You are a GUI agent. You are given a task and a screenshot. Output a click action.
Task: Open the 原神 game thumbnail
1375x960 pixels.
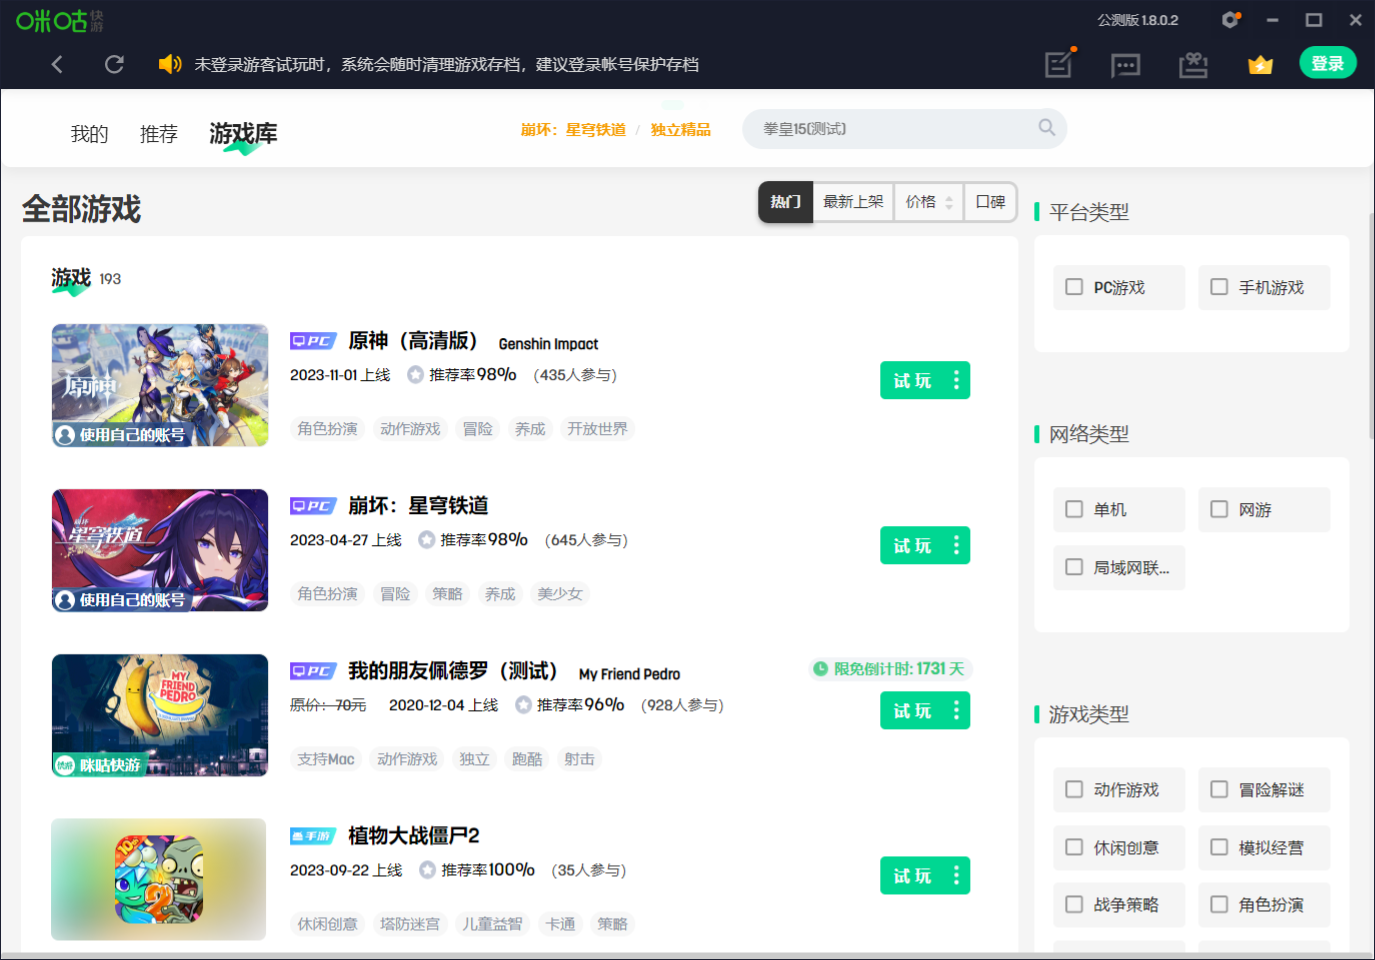[160, 385]
